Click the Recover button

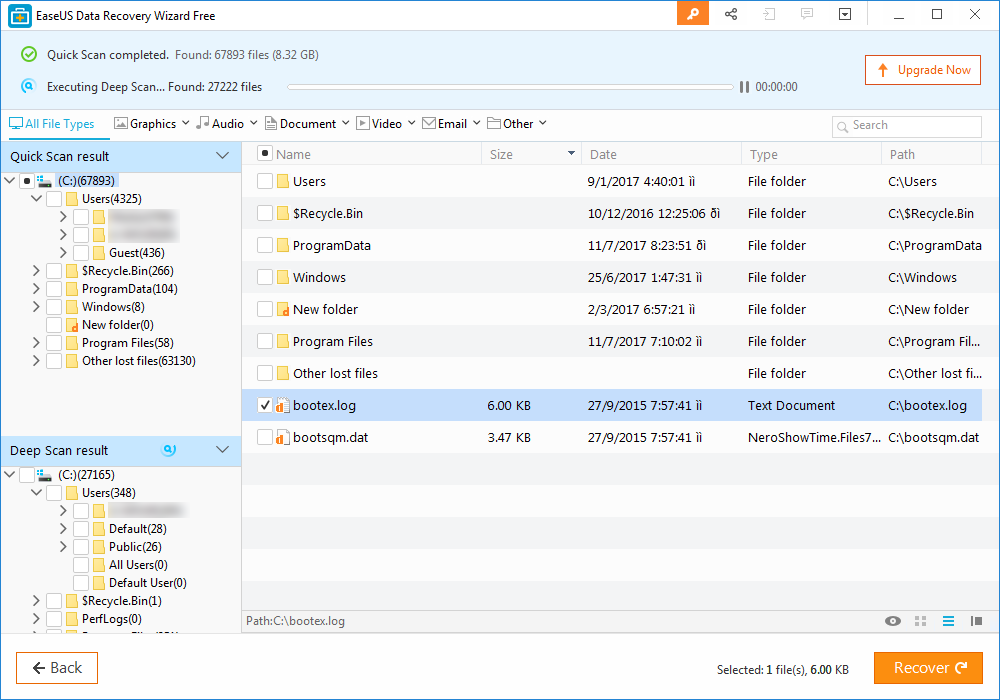click(x=929, y=668)
